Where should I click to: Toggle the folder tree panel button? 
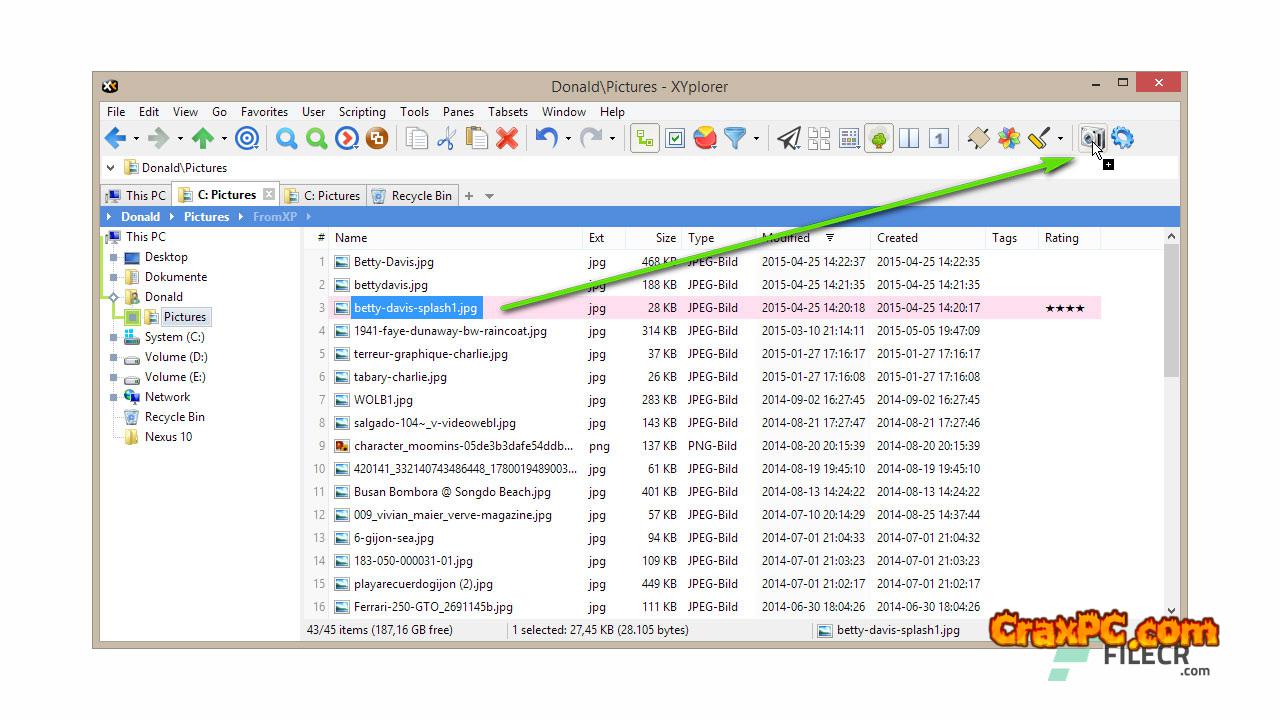[644, 139]
